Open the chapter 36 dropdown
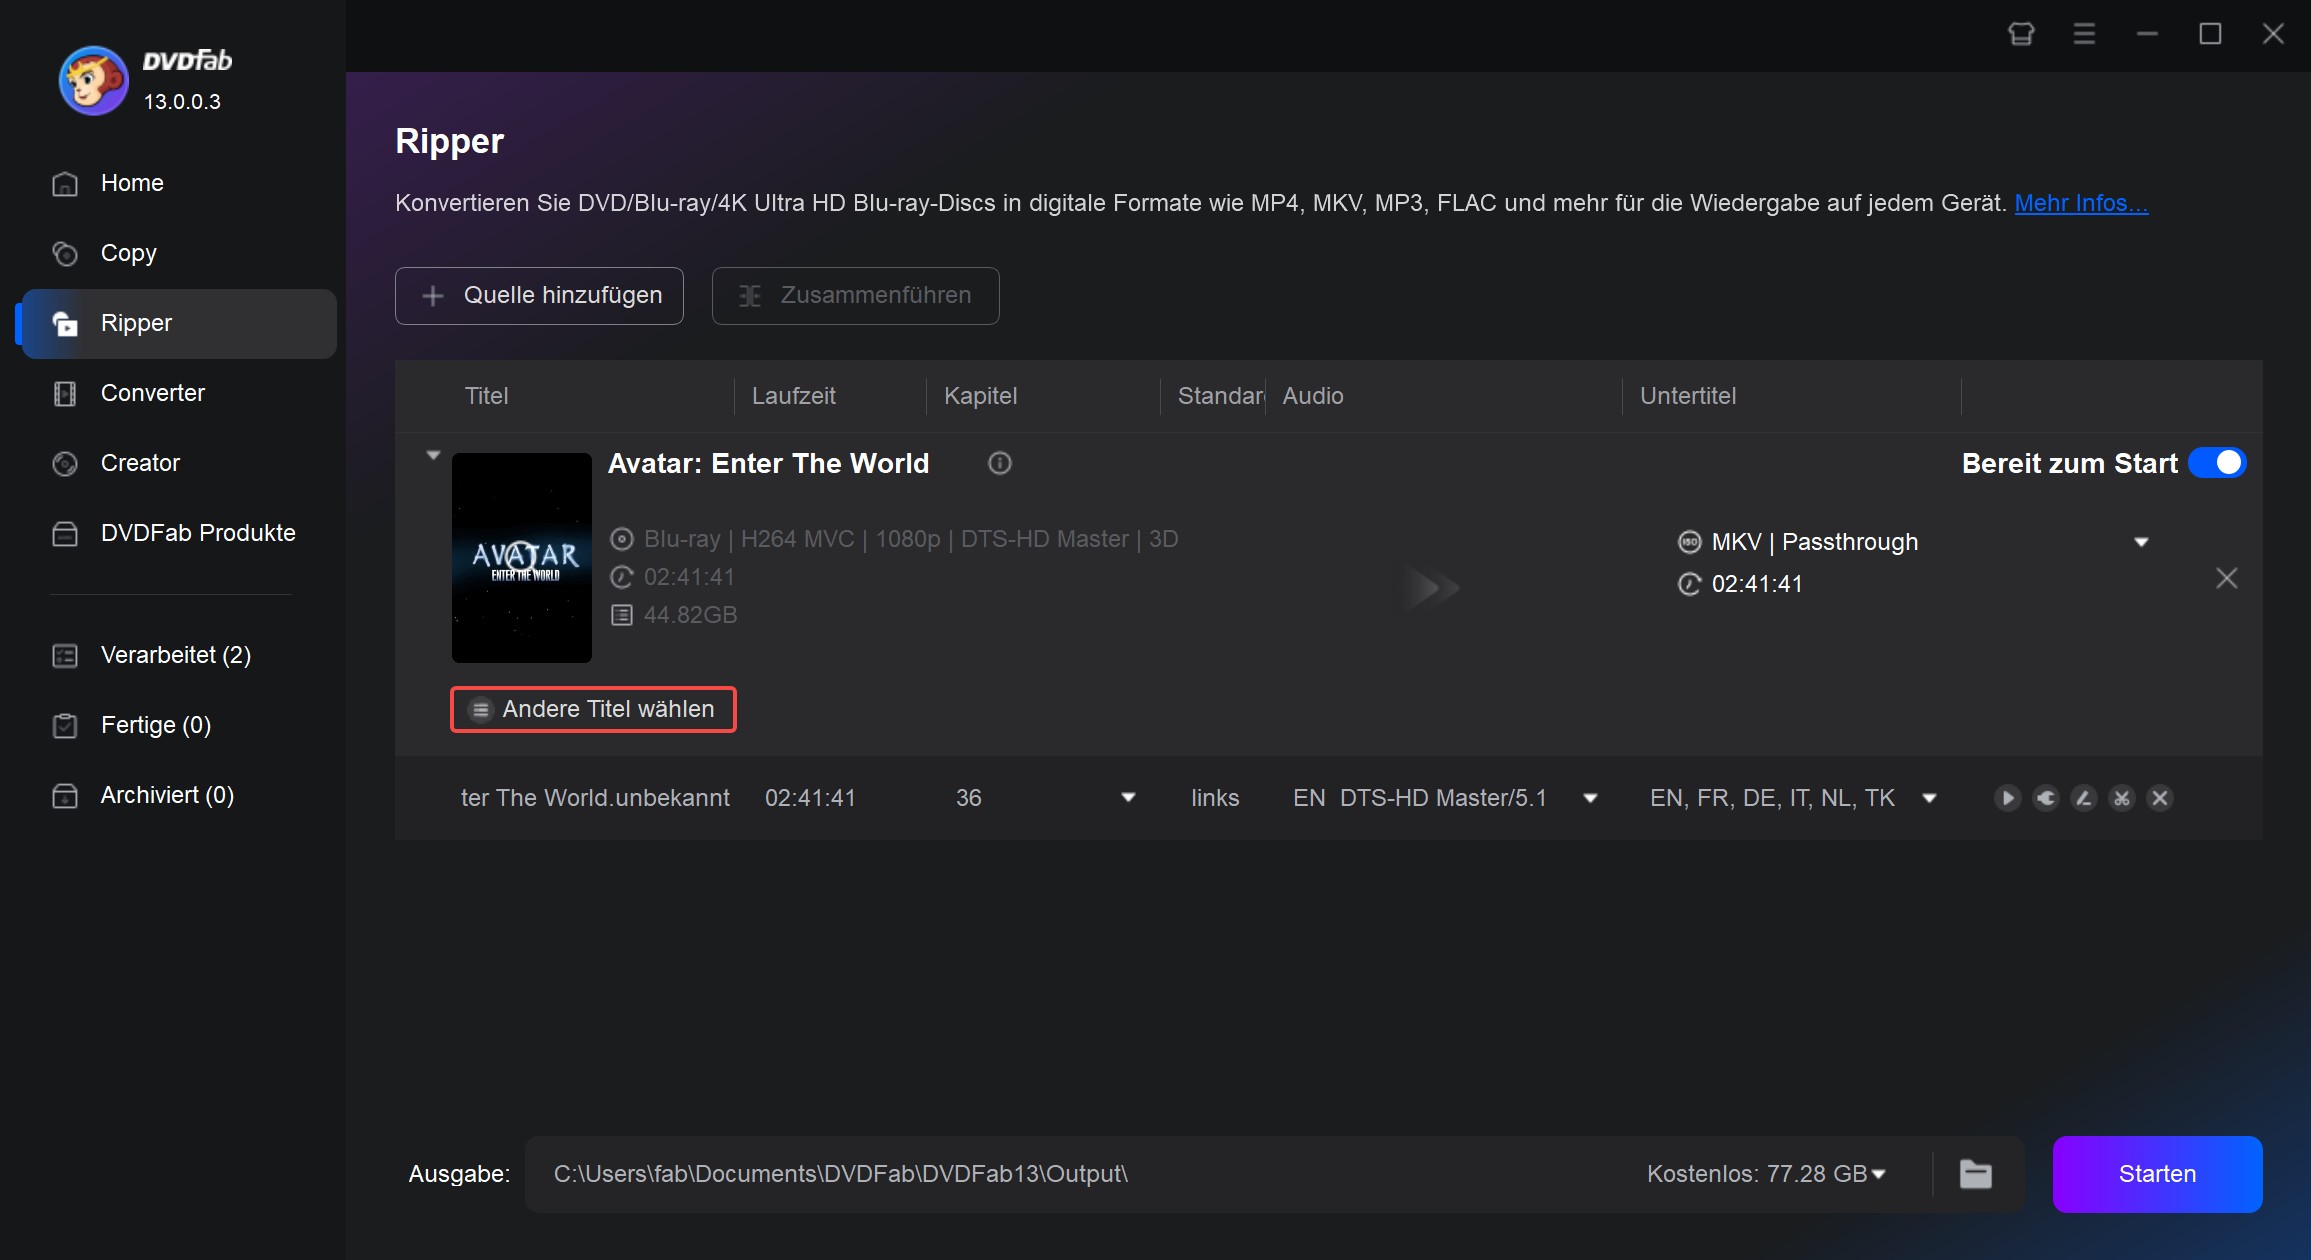Image resolution: width=2311 pixels, height=1260 pixels. [1128, 798]
